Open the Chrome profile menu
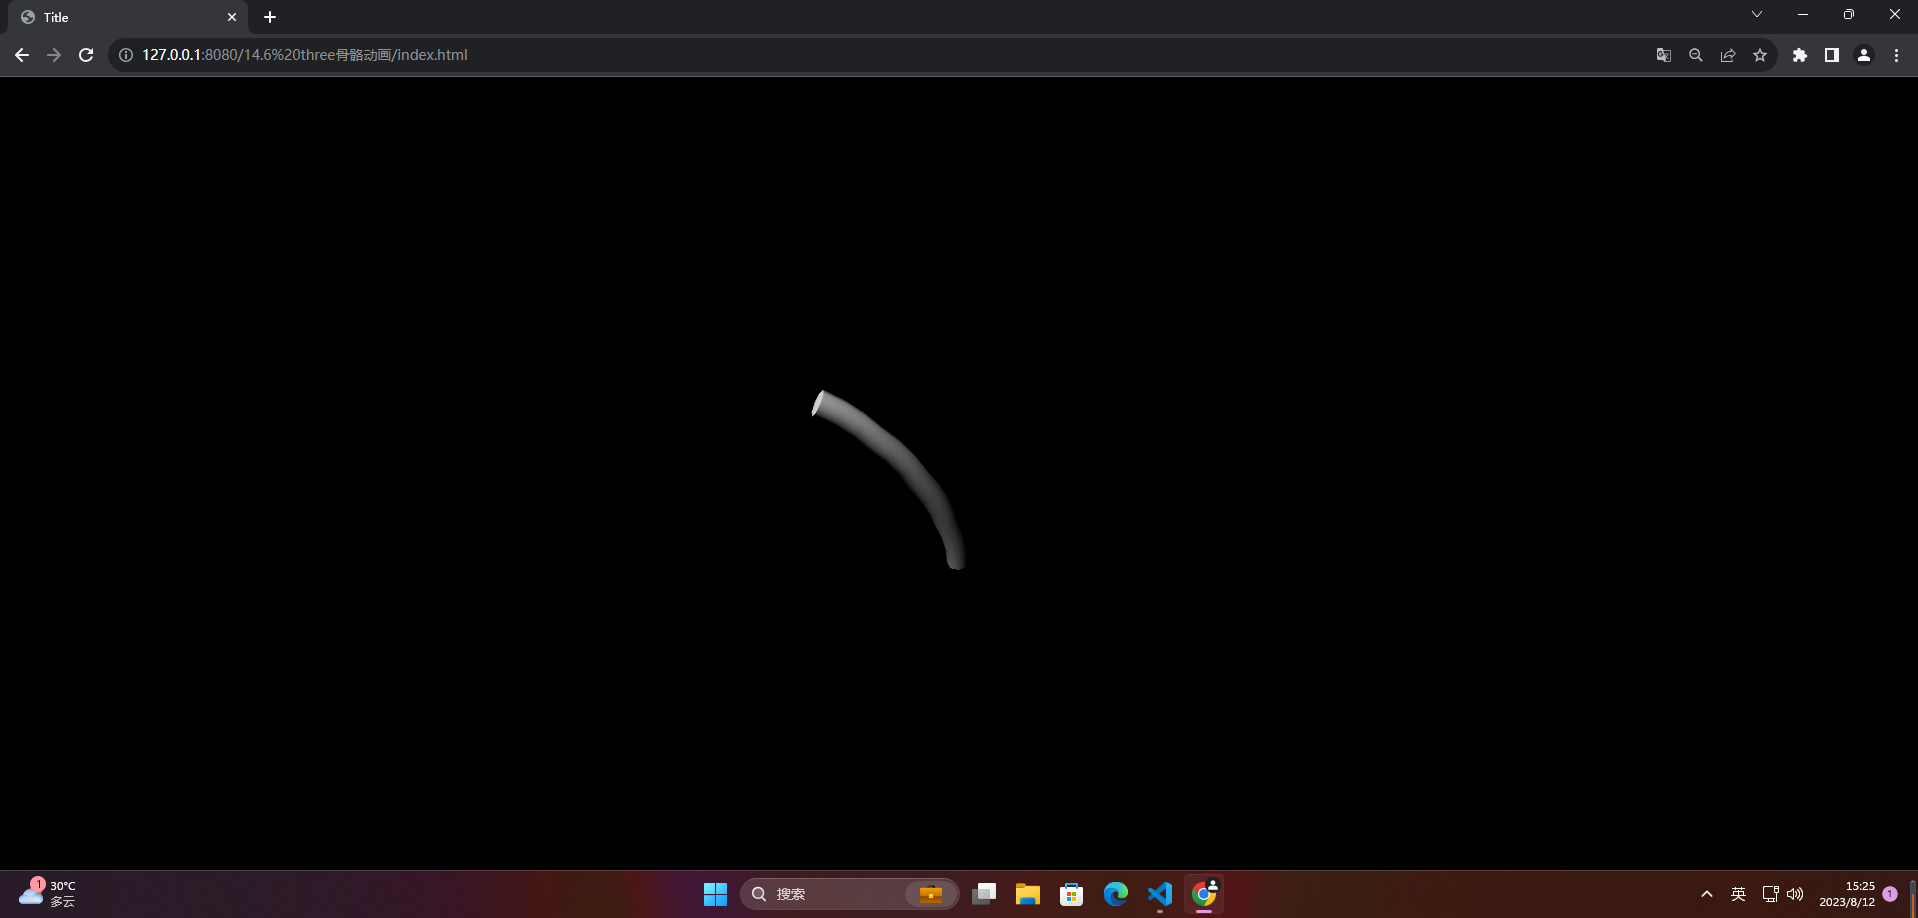 (x=1864, y=55)
